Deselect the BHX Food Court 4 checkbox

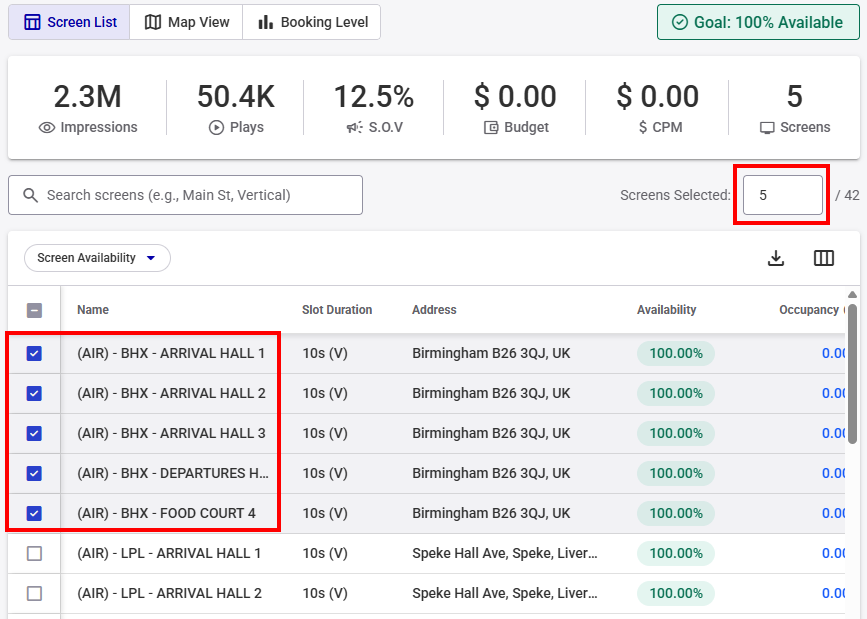coord(34,513)
